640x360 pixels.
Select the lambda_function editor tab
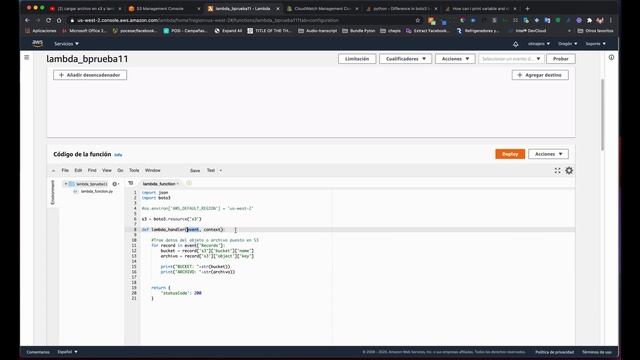click(x=159, y=184)
